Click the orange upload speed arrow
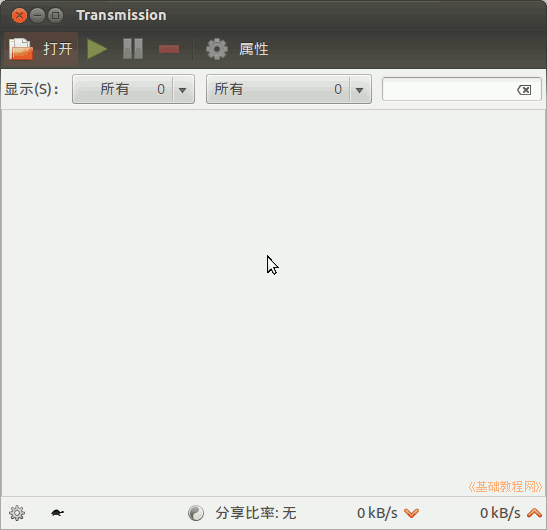This screenshot has width=547, height=530. tap(534, 513)
